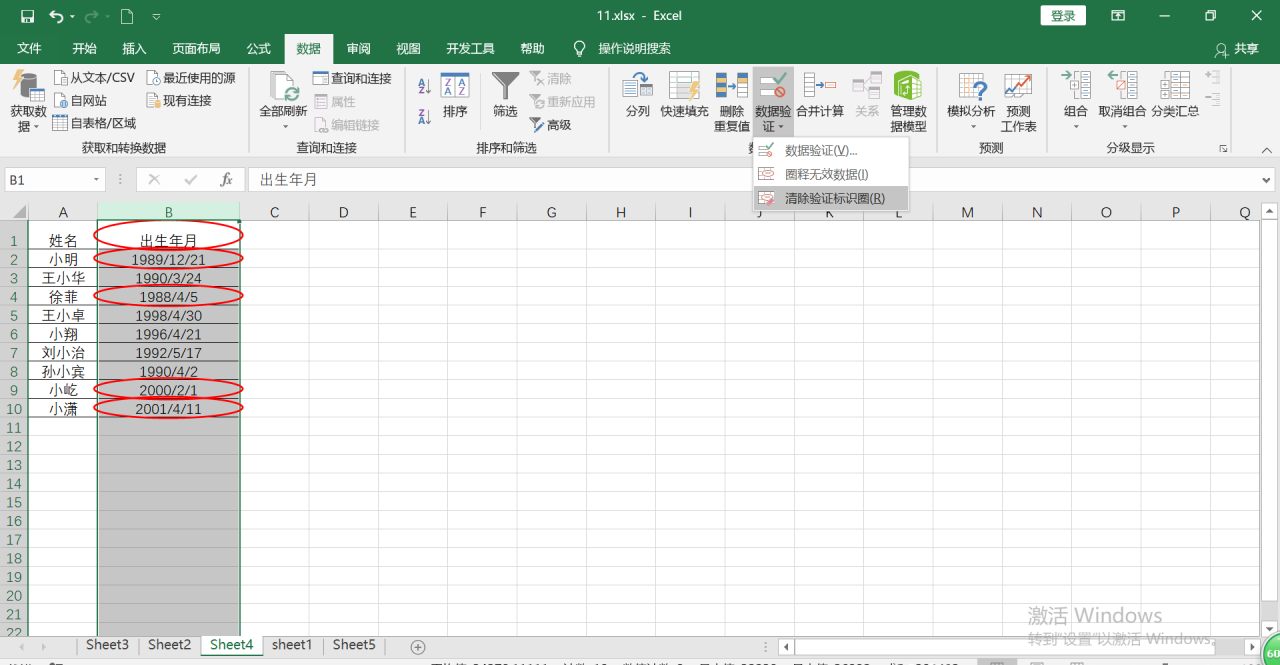Click the 获取数据 (Get Data) icon

pos(27,86)
